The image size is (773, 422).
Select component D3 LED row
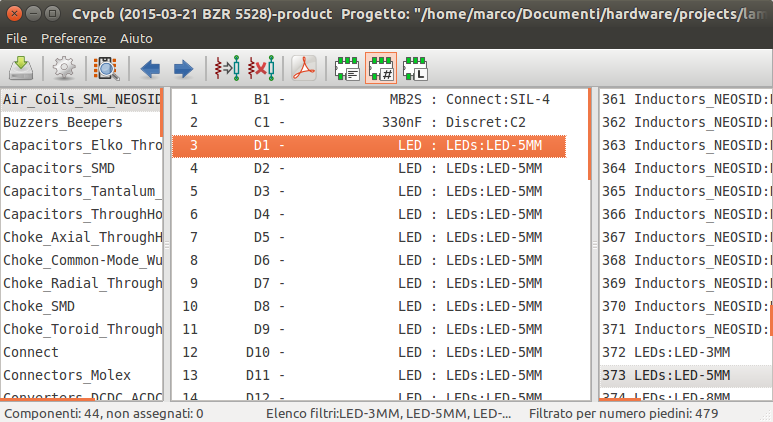[x=369, y=191]
